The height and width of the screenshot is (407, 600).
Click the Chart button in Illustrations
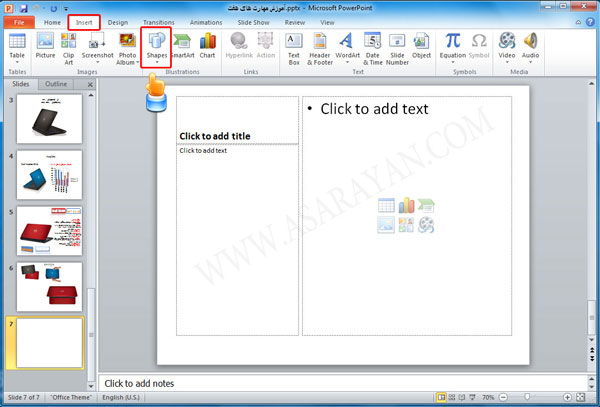pos(207,46)
